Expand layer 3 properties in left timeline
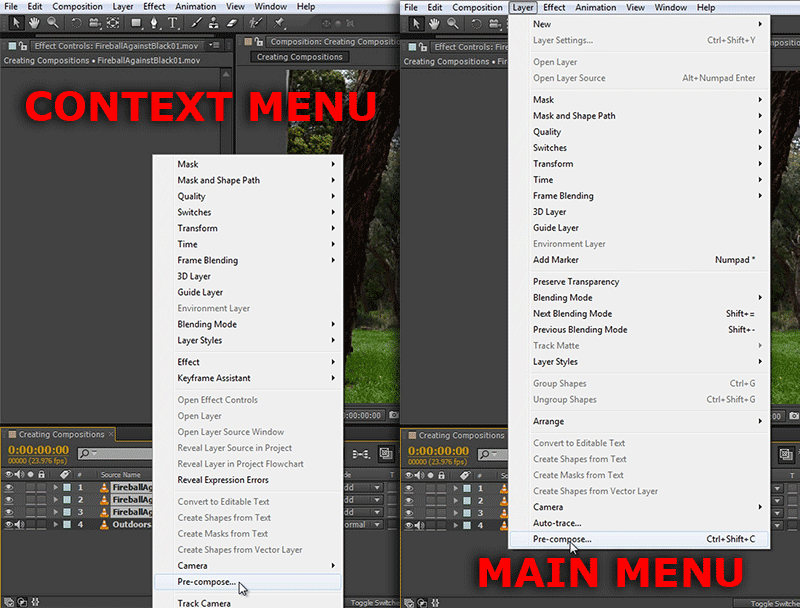Image resolution: width=800 pixels, height=608 pixels. coord(56,512)
